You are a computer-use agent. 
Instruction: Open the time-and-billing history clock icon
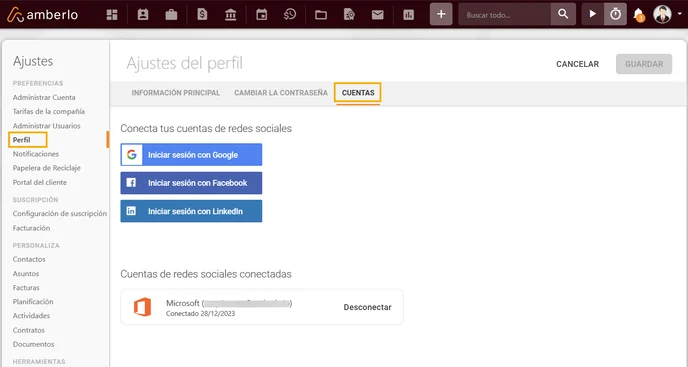tap(290, 14)
